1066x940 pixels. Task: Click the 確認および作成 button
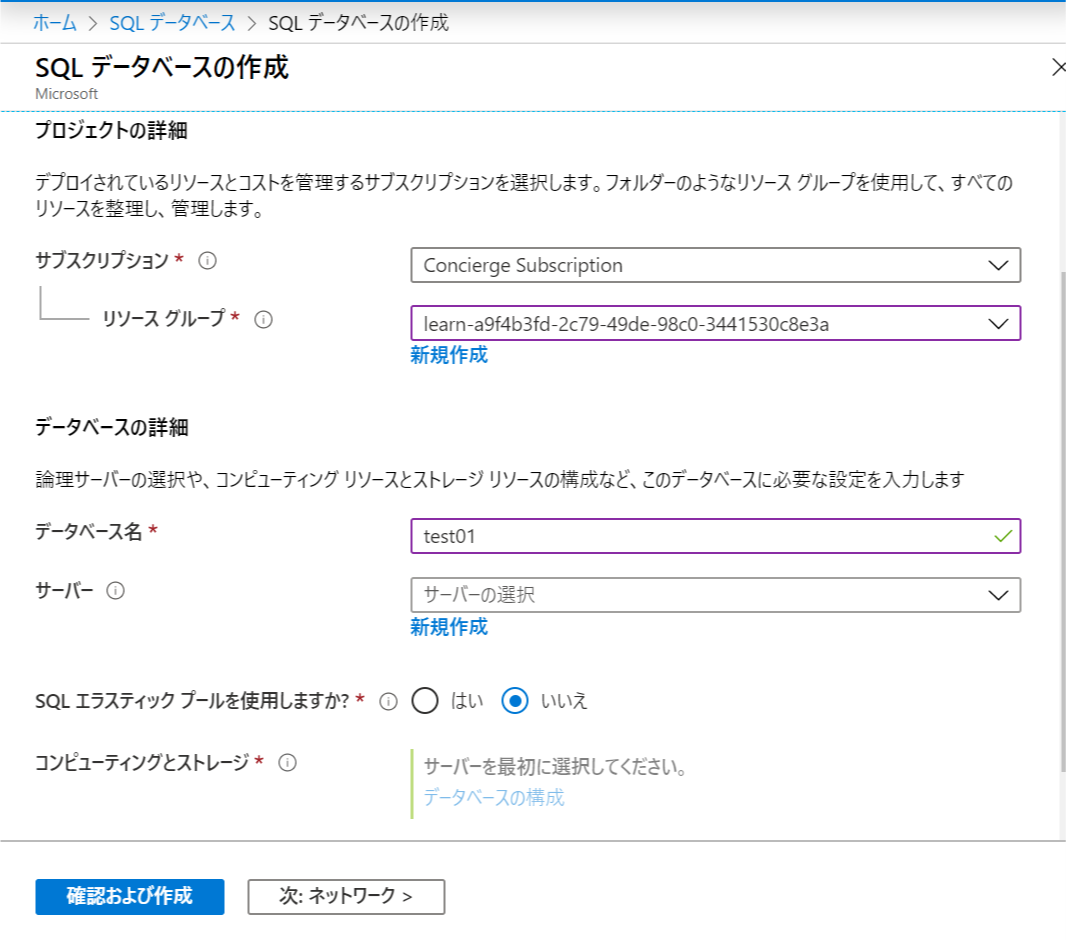tap(130, 897)
